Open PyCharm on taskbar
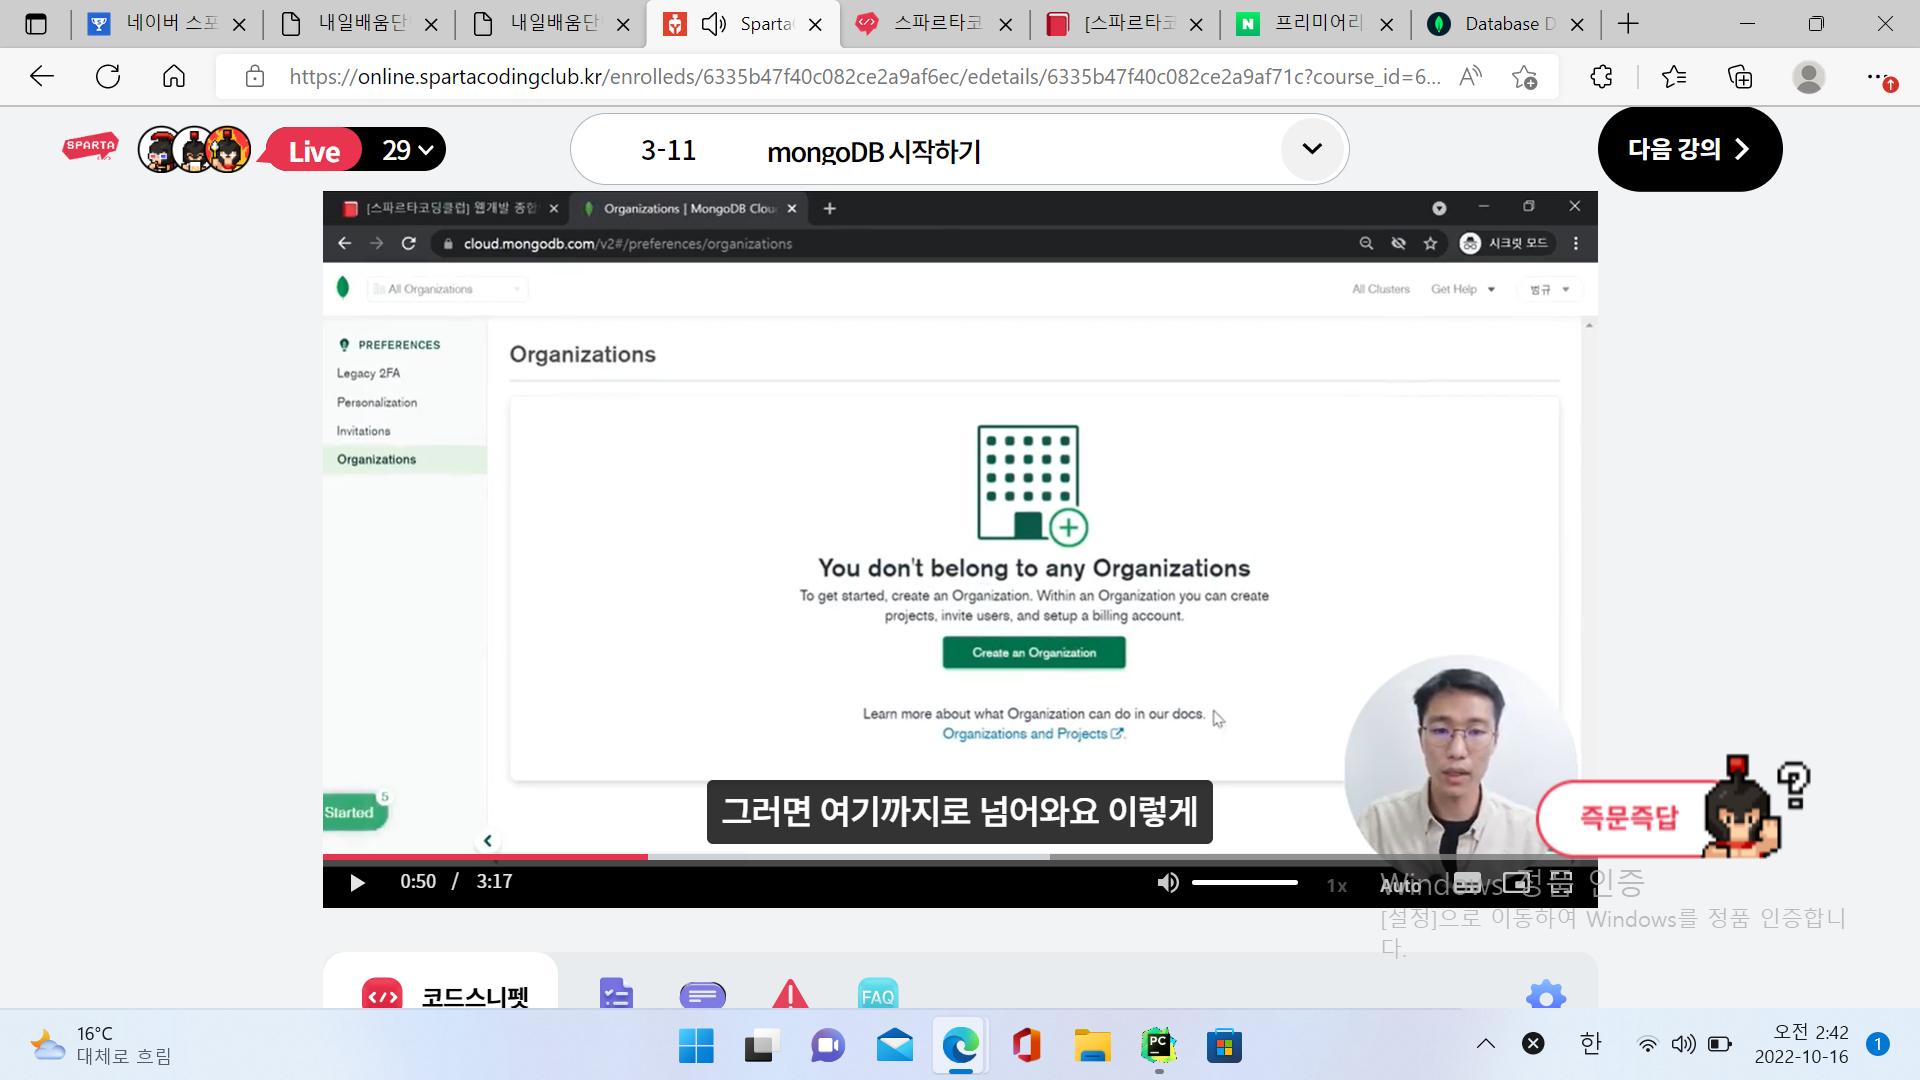The image size is (1920, 1080). (x=1158, y=1046)
